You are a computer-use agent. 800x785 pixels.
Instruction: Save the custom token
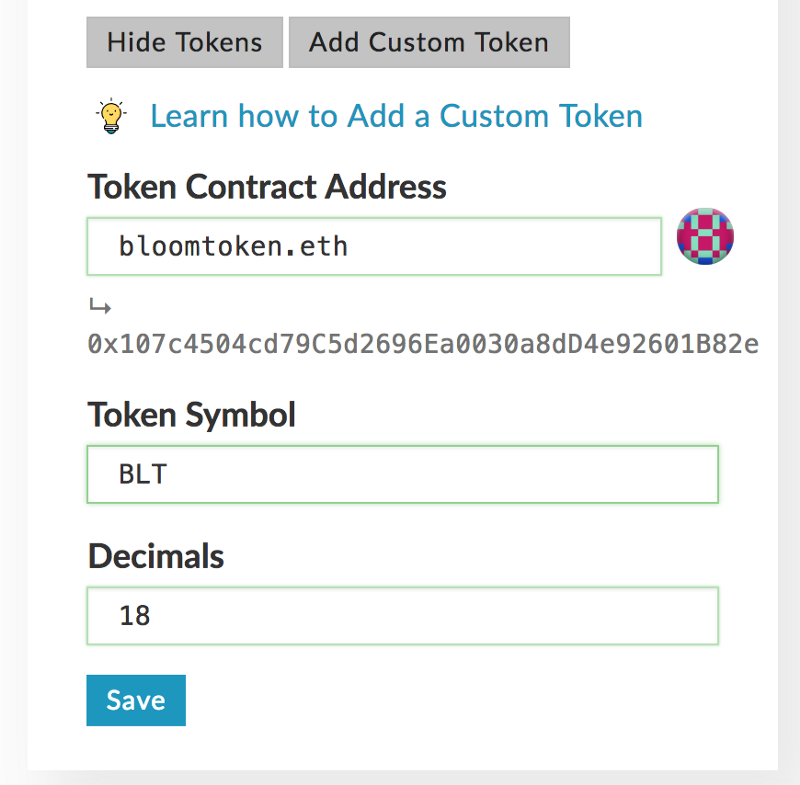136,700
